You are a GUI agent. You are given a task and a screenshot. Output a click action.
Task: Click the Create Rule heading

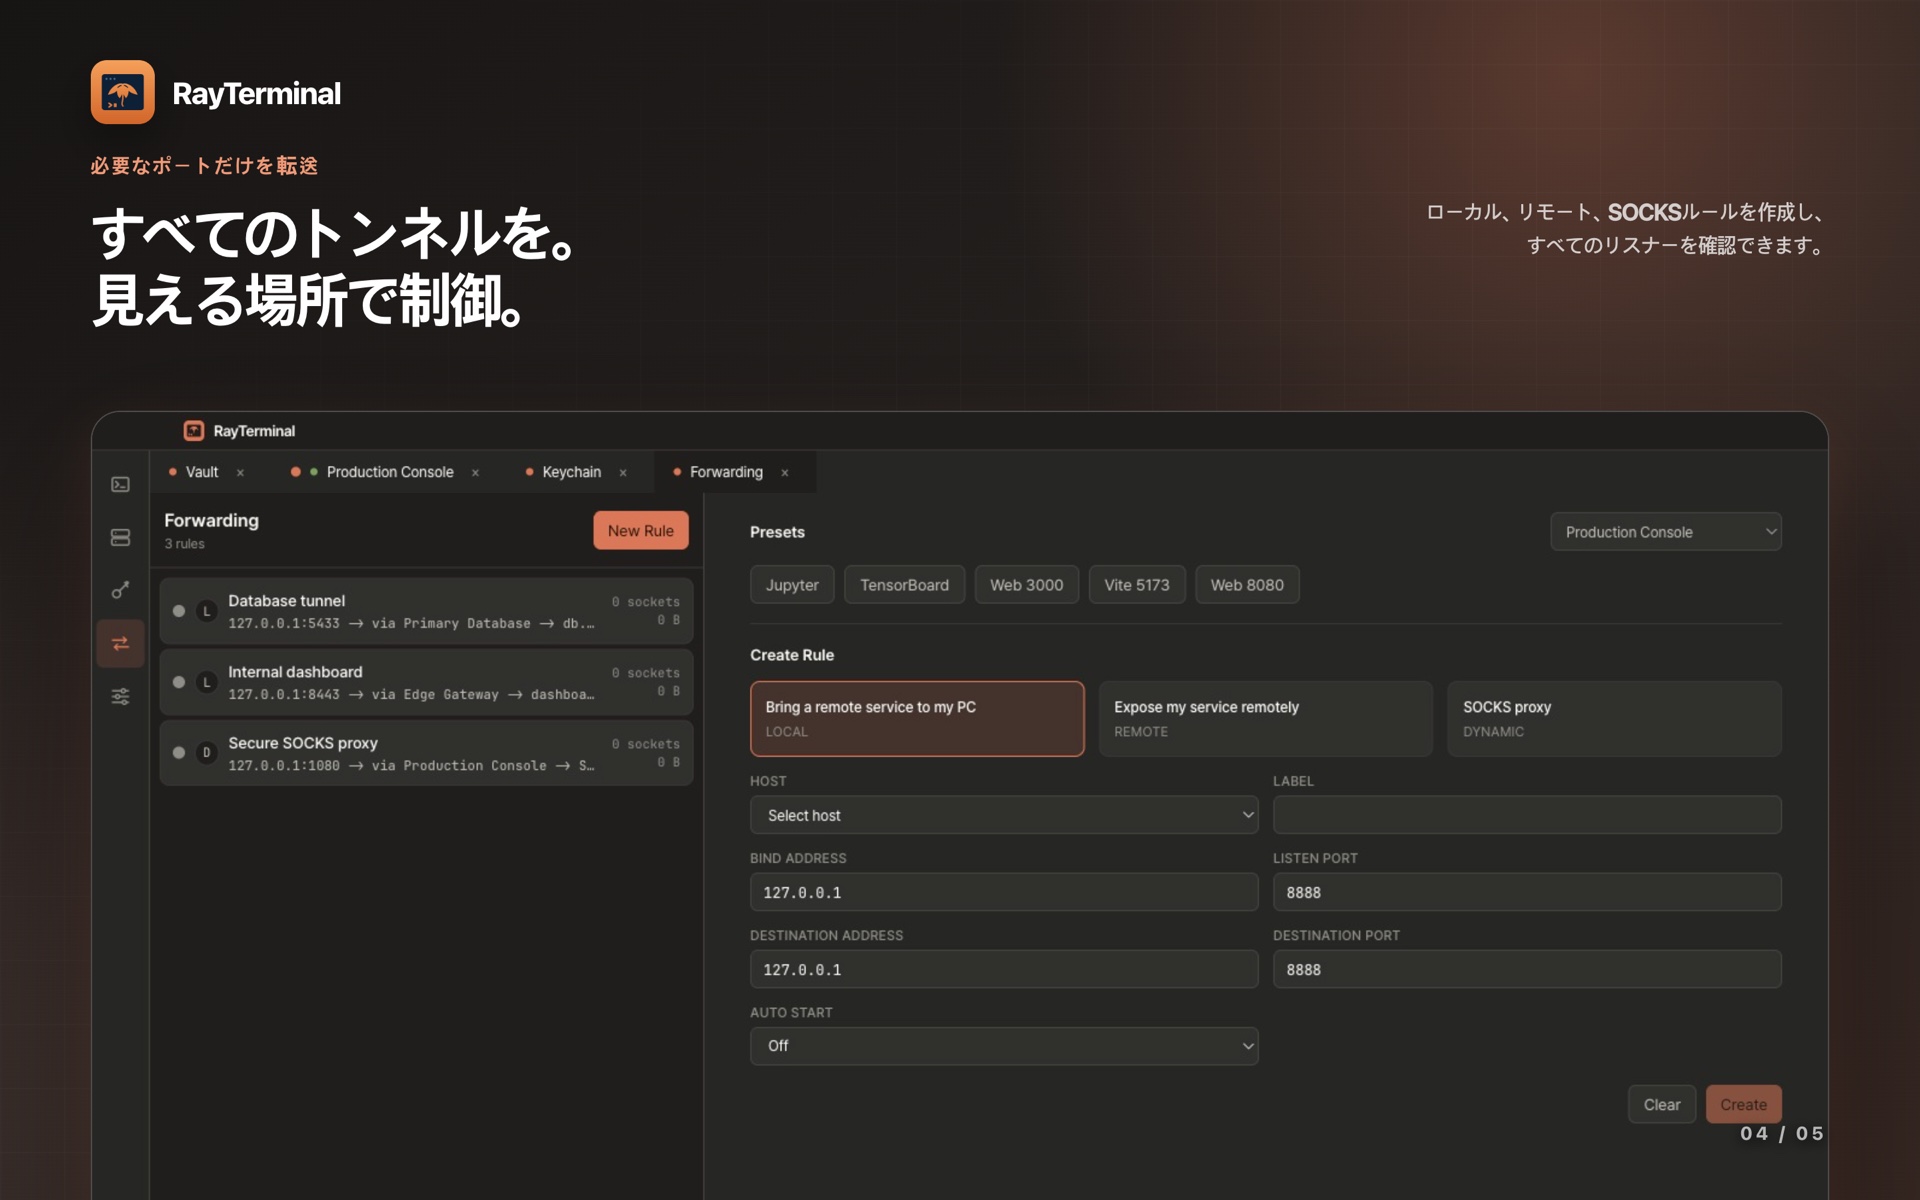(792, 655)
